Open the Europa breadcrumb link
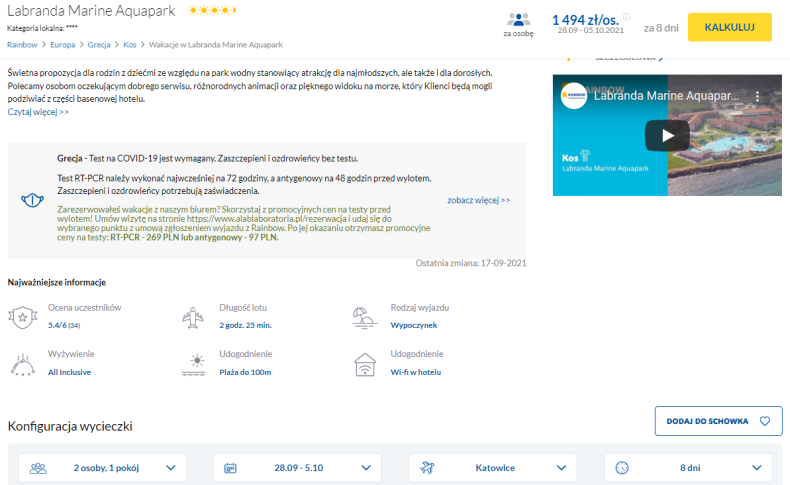 [62, 45]
